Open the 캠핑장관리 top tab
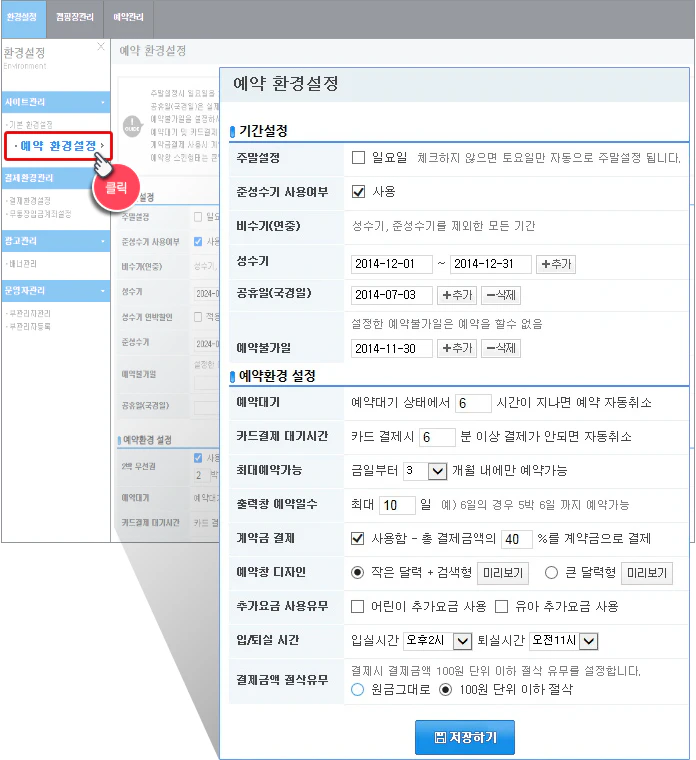 pyautogui.click(x=75, y=18)
